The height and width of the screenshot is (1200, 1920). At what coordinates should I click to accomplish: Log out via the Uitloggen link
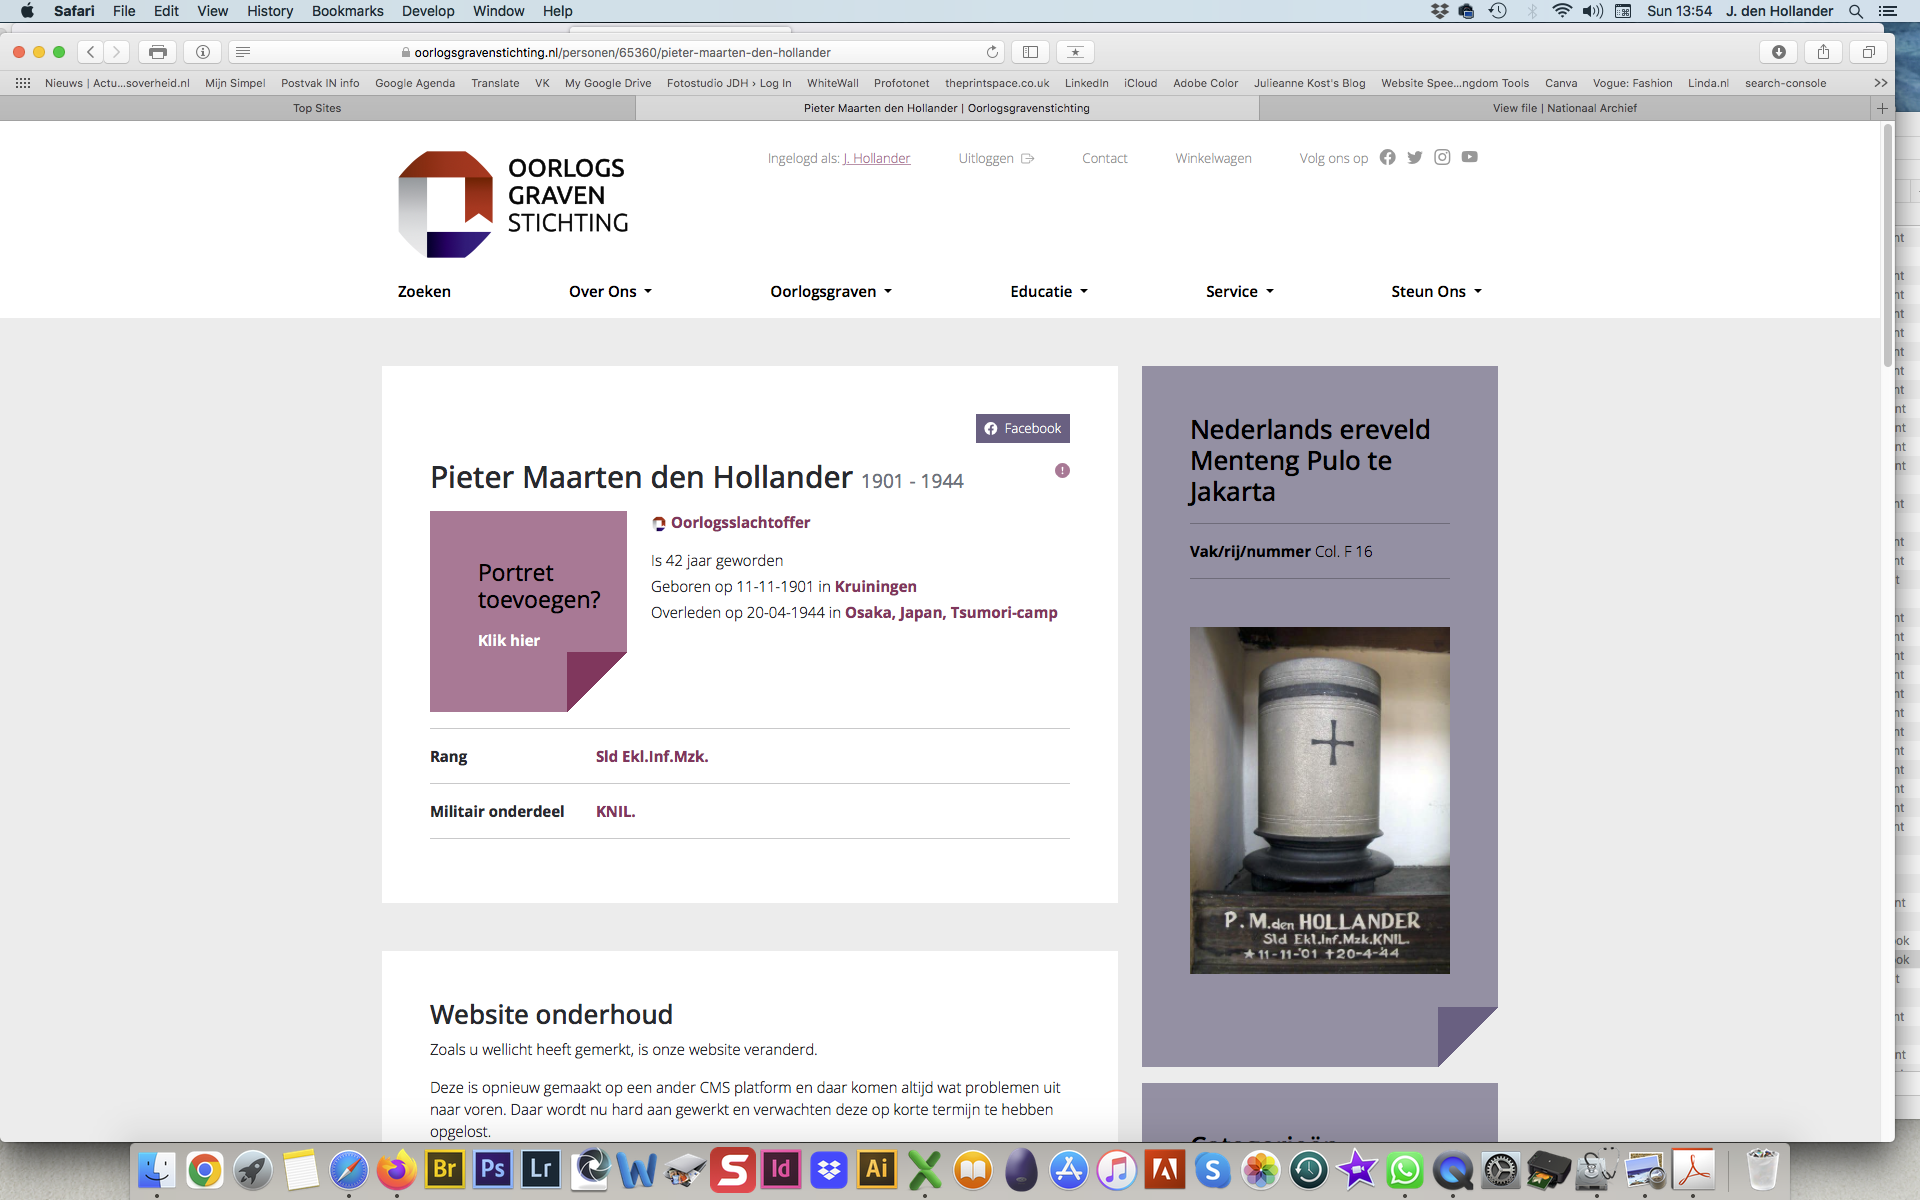pyautogui.click(x=996, y=158)
